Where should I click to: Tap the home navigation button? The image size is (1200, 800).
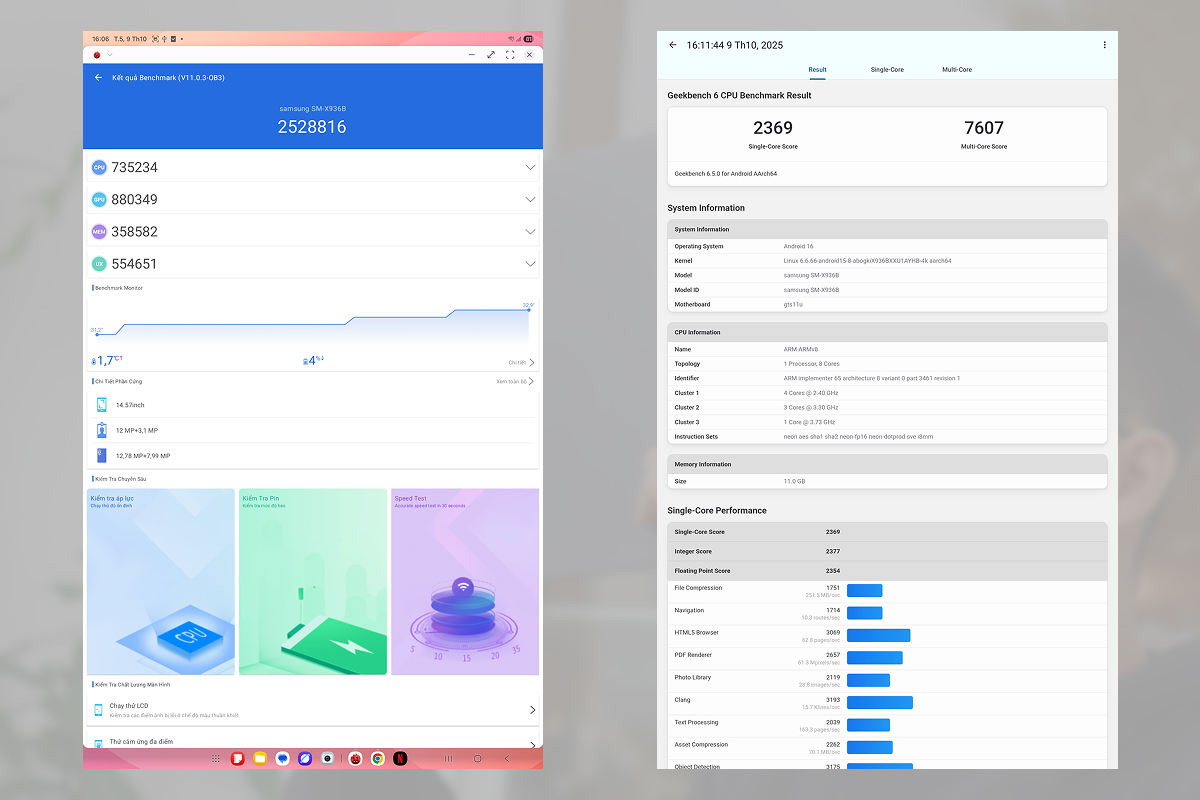click(x=478, y=759)
